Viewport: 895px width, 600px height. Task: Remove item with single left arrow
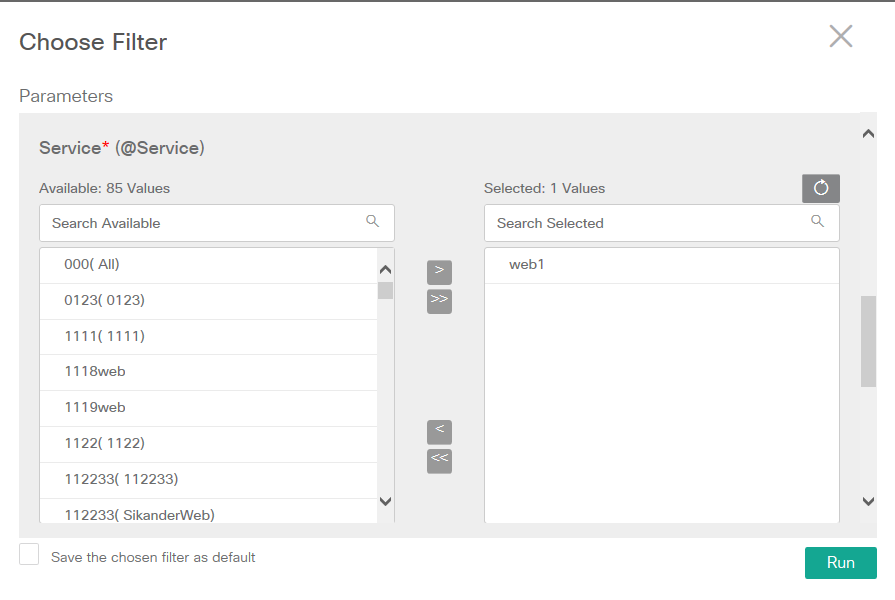(439, 431)
